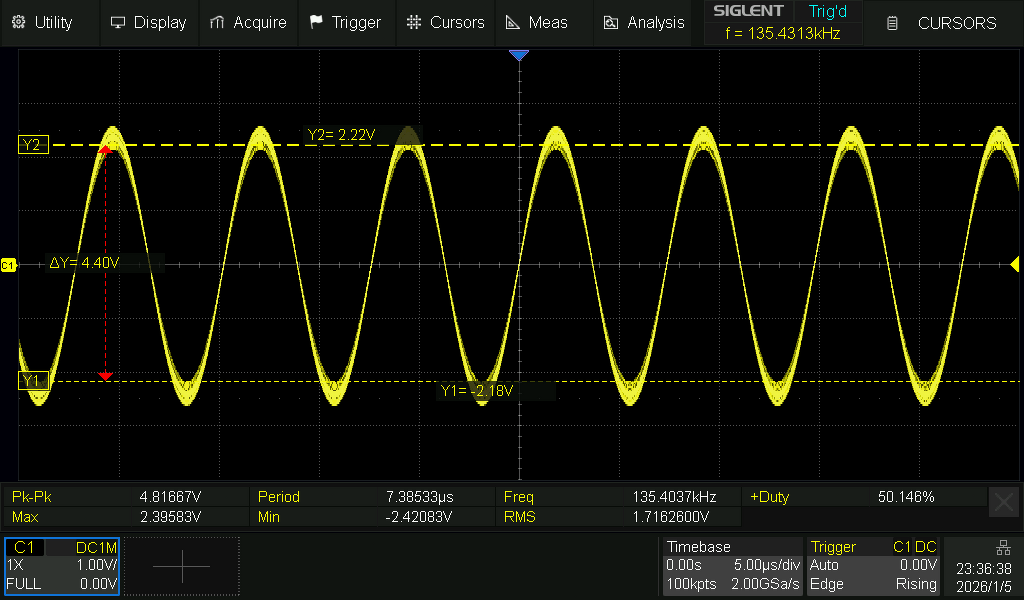This screenshot has height=600, width=1024.
Task: Click the CURSORS panel list icon
Action: coord(892,24)
